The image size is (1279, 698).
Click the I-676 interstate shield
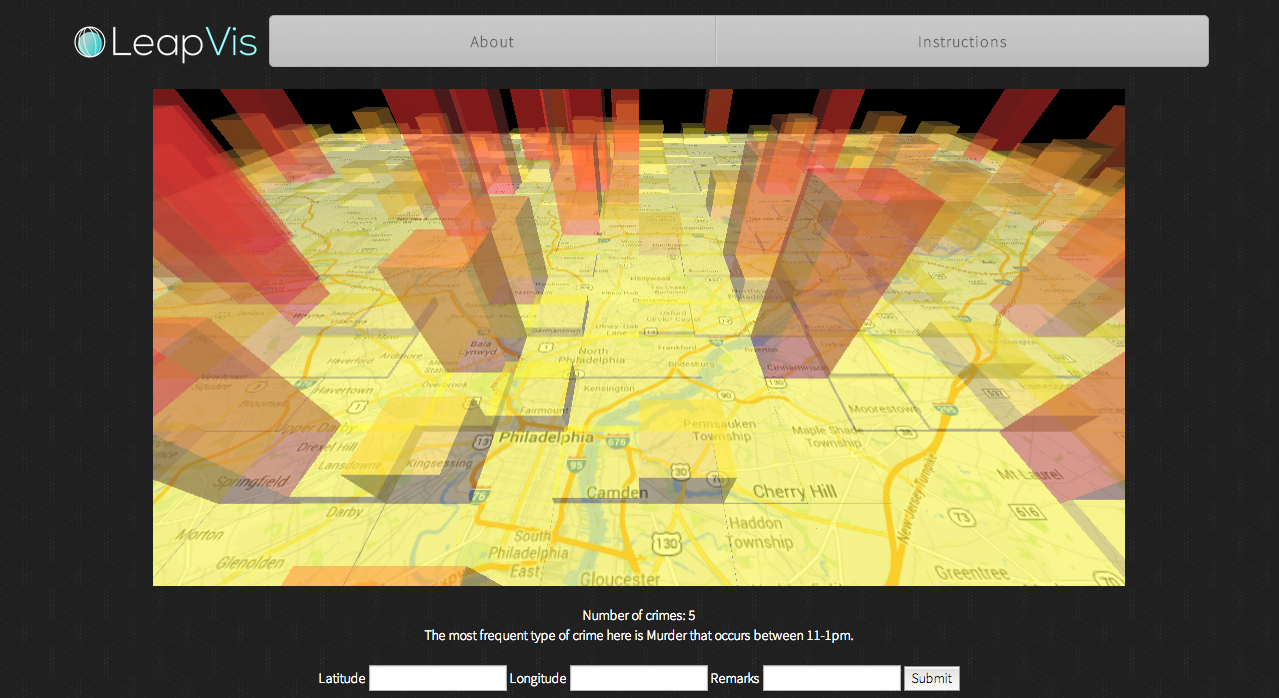(x=616, y=443)
